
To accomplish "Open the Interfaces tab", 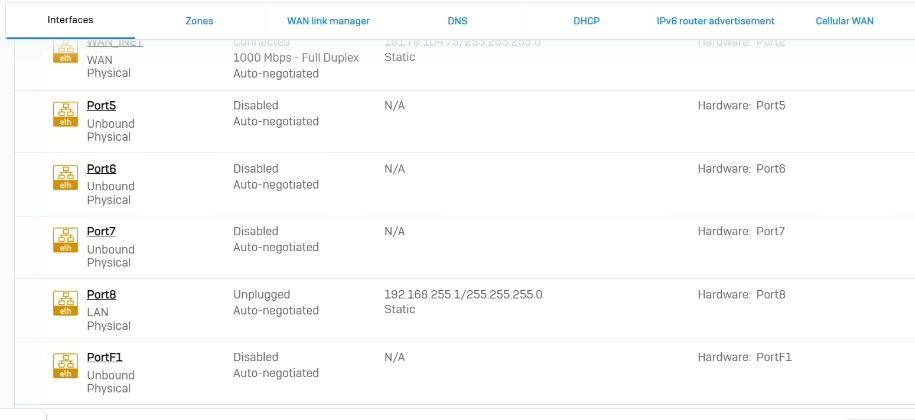I will point(70,20).
